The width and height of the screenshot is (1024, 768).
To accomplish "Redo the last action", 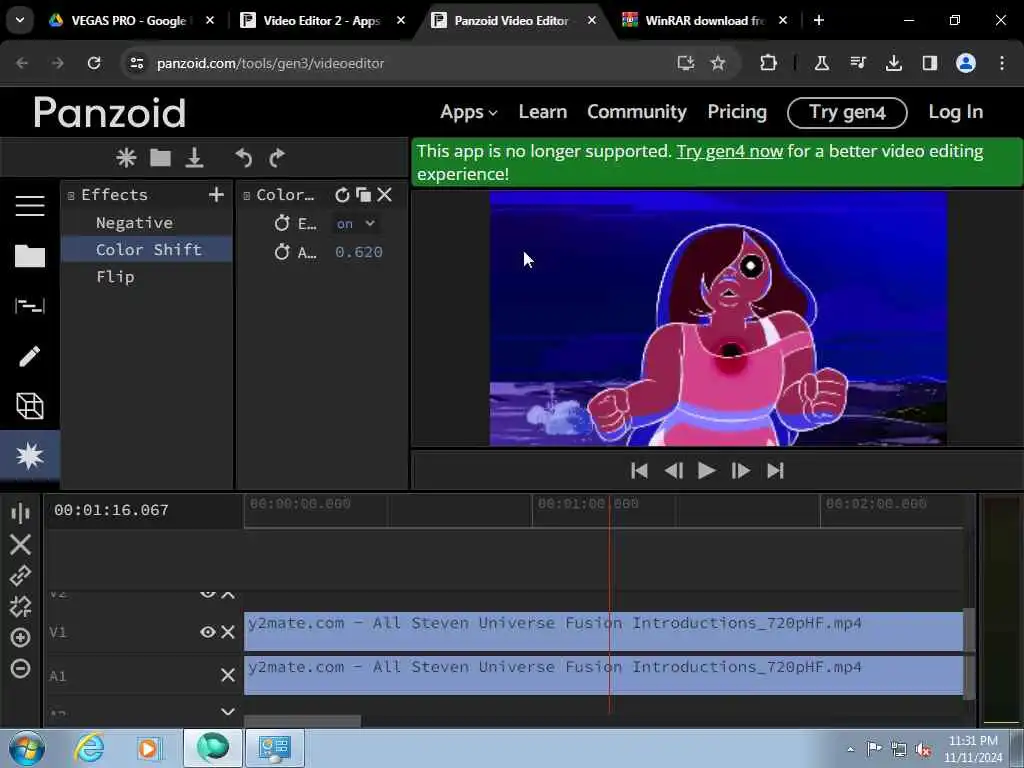I will click(277, 157).
